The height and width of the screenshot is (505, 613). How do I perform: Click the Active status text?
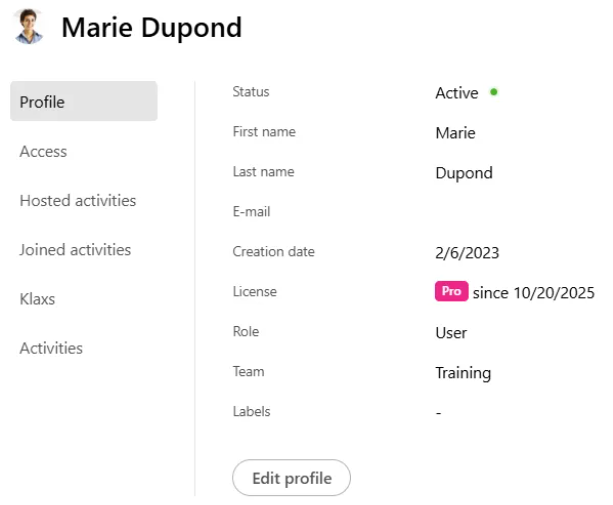pos(456,93)
